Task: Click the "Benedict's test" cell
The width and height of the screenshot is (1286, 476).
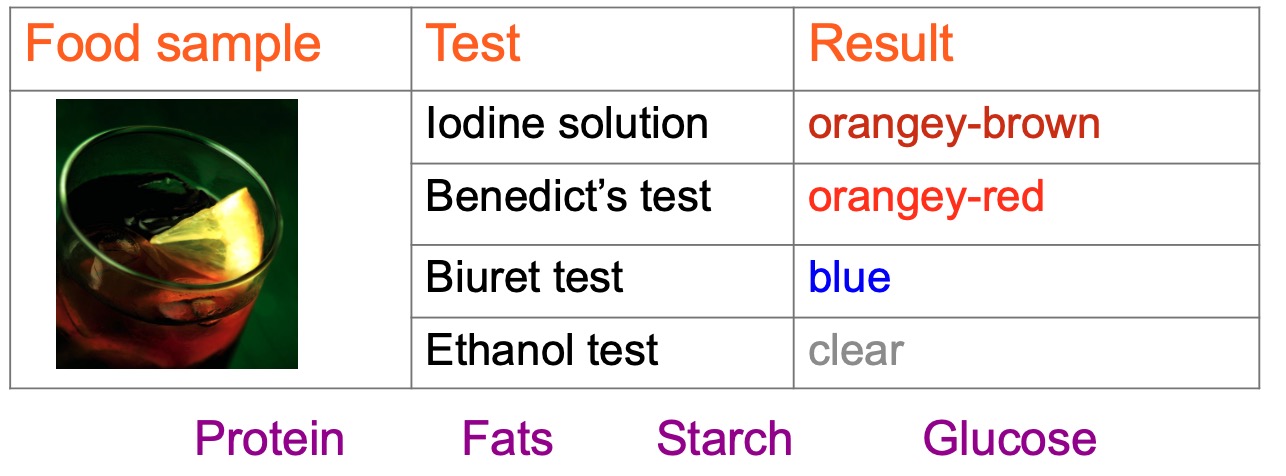Action: pos(568,197)
